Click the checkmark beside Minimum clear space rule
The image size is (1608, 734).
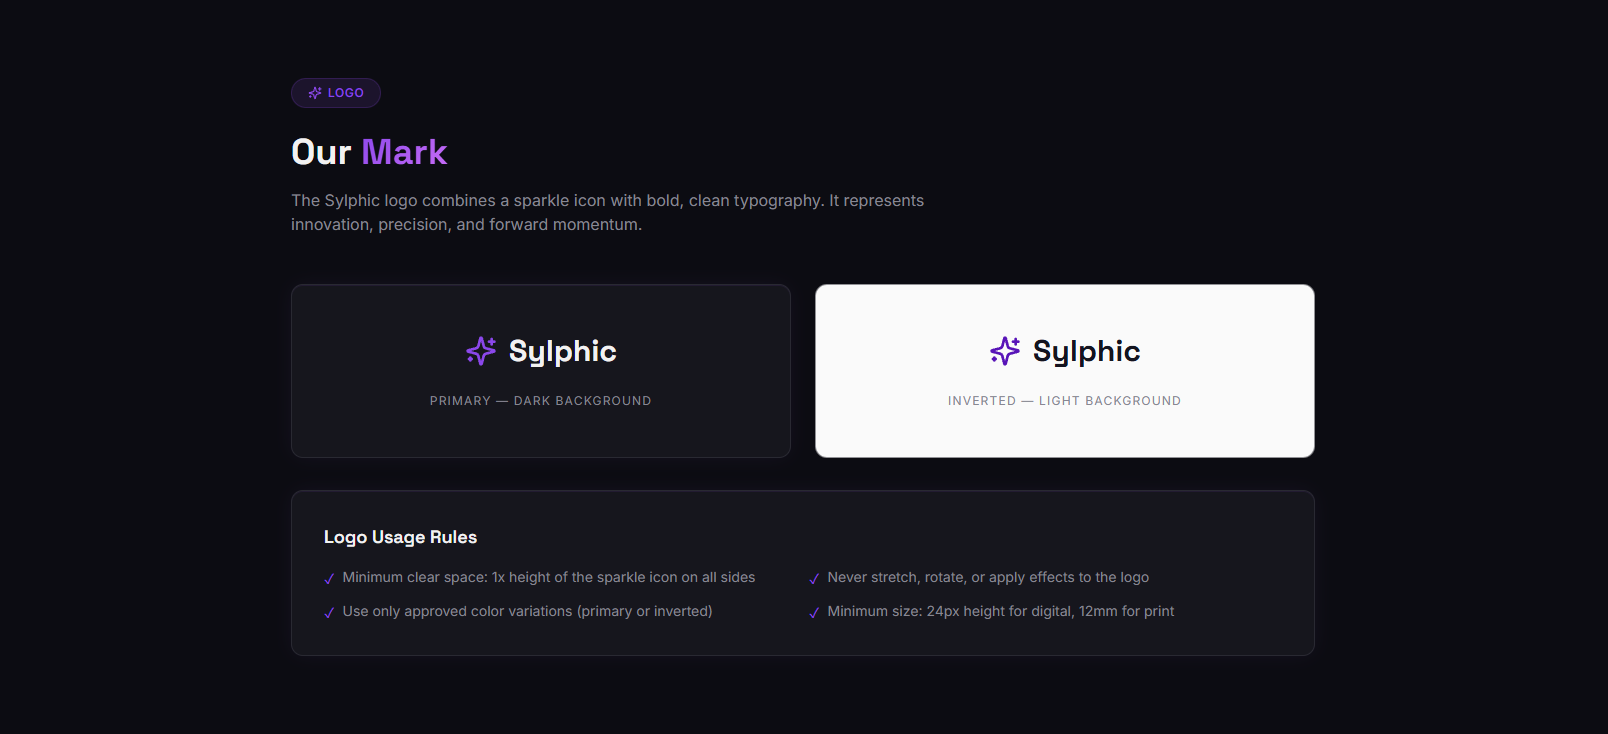click(329, 579)
